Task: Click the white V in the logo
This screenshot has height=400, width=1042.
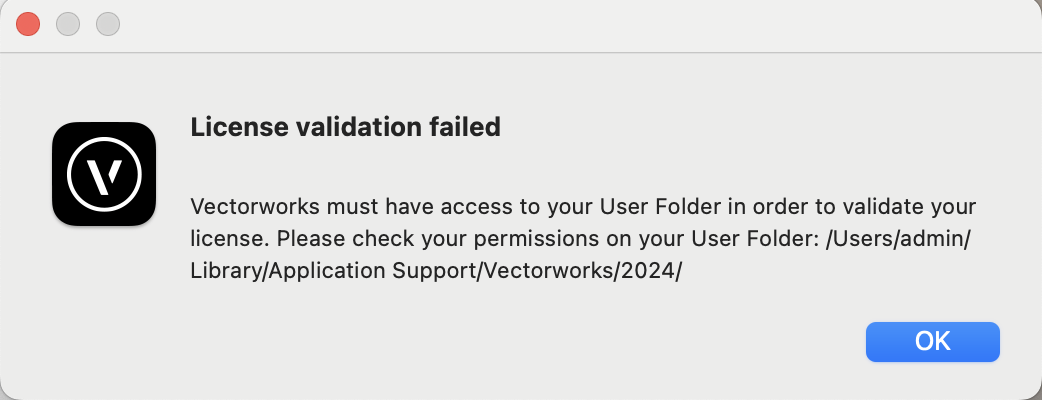Action: point(103,176)
